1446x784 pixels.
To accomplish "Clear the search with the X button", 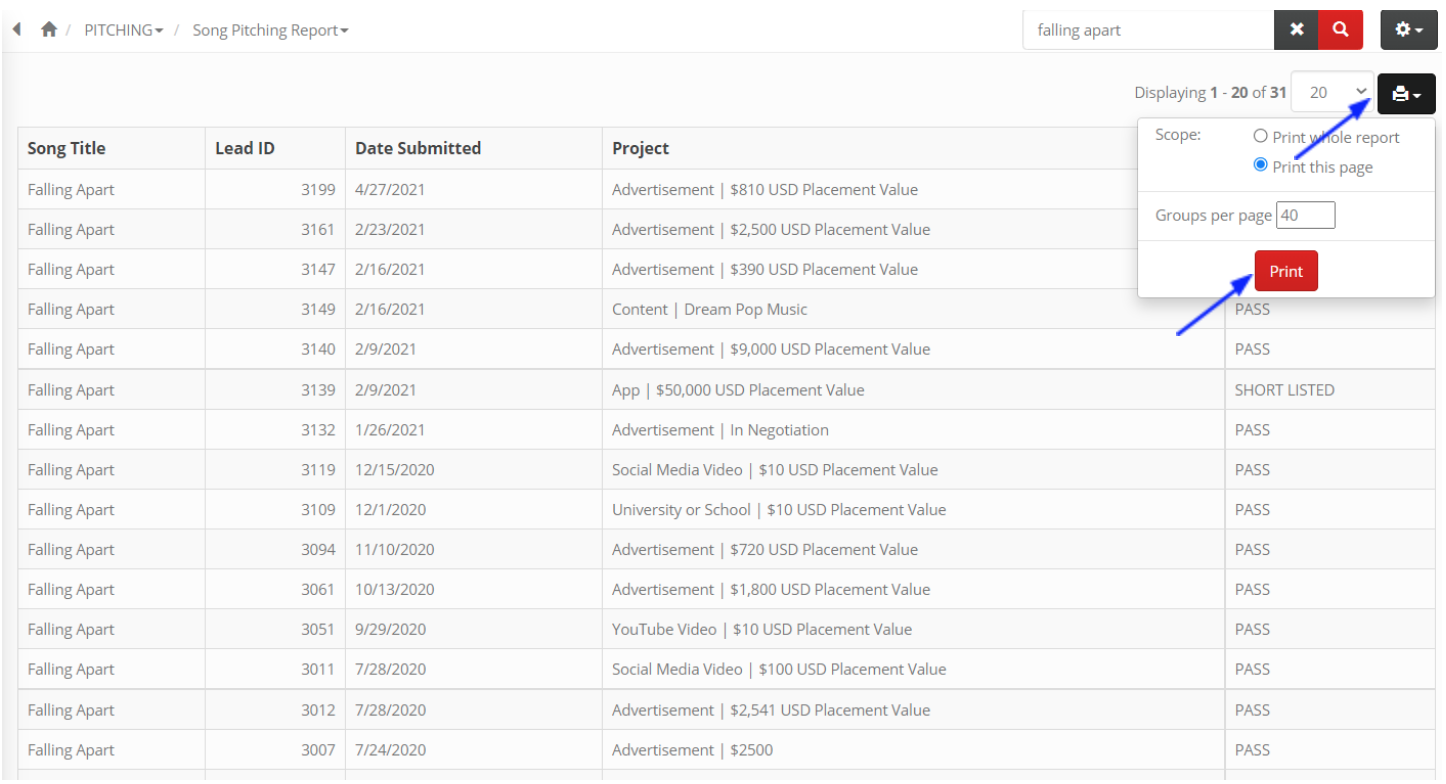I will 1296,30.
